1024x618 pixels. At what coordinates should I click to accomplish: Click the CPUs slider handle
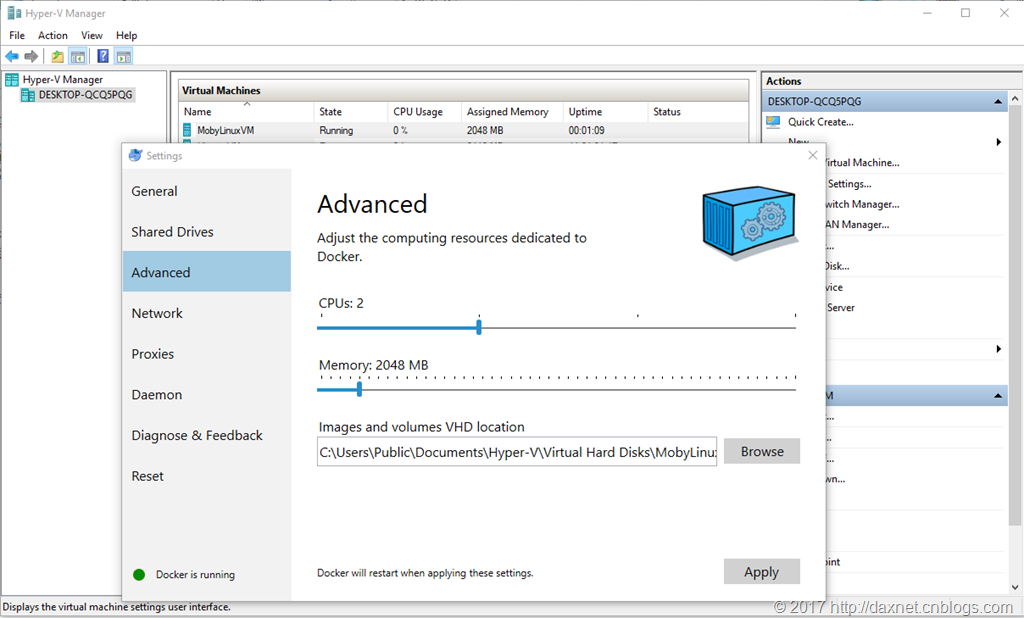pos(479,327)
